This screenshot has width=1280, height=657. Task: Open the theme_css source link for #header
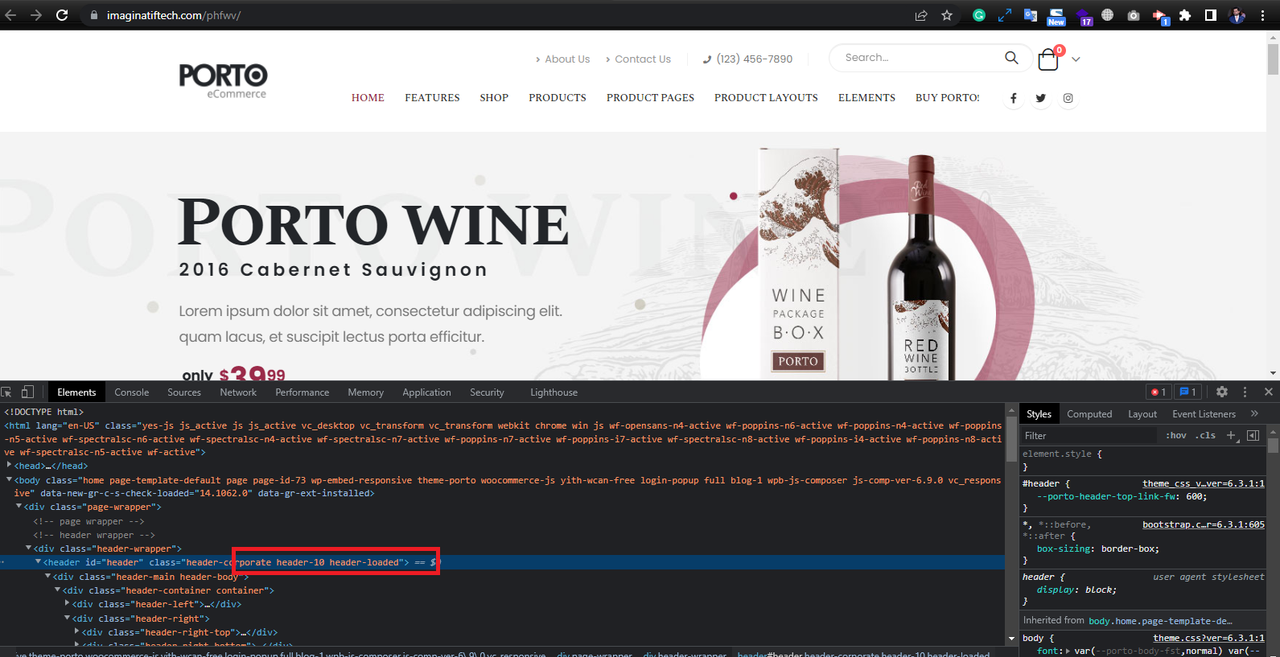(x=1203, y=483)
